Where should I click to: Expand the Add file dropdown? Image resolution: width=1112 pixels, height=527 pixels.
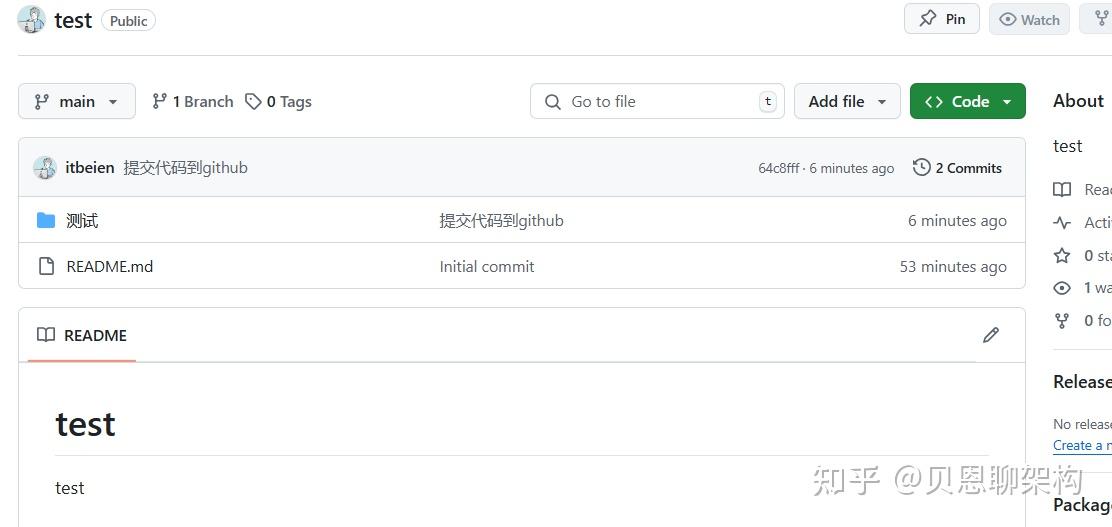click(847, 101)
